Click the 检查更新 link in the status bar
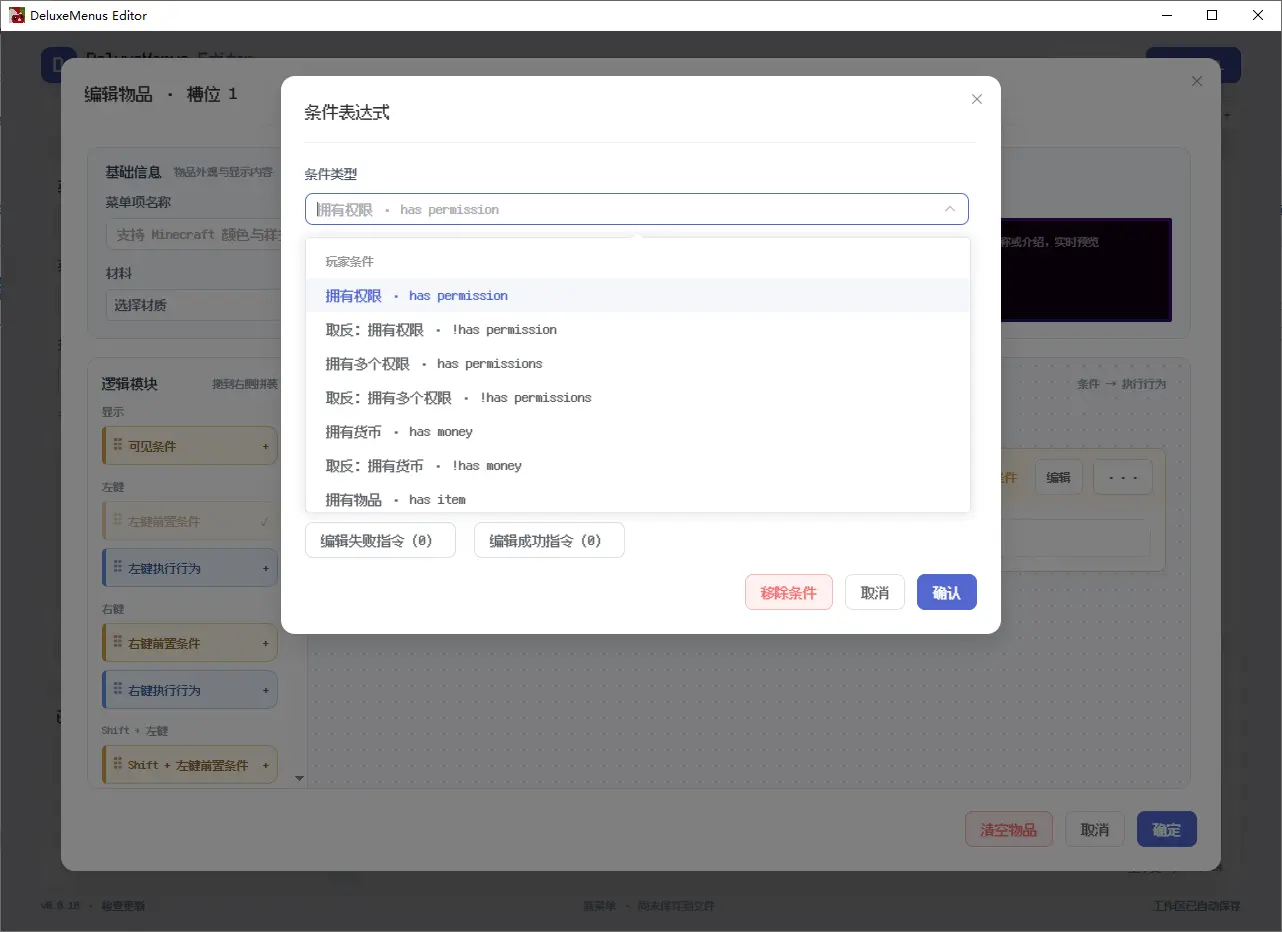The height and width of the screenshot is (932, 1282). click(123, 906)
